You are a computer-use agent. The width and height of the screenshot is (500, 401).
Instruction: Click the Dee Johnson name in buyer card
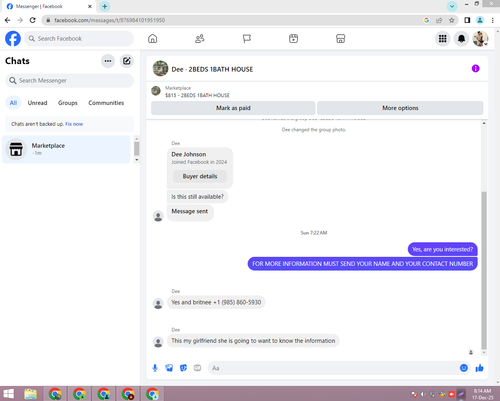tap(189, 154)
